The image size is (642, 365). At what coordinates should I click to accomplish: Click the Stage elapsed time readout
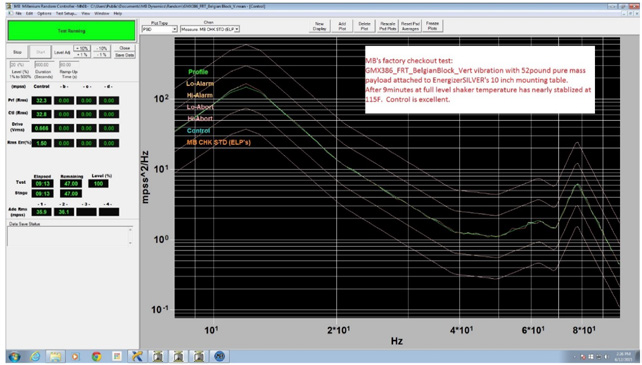pos(42,193)
